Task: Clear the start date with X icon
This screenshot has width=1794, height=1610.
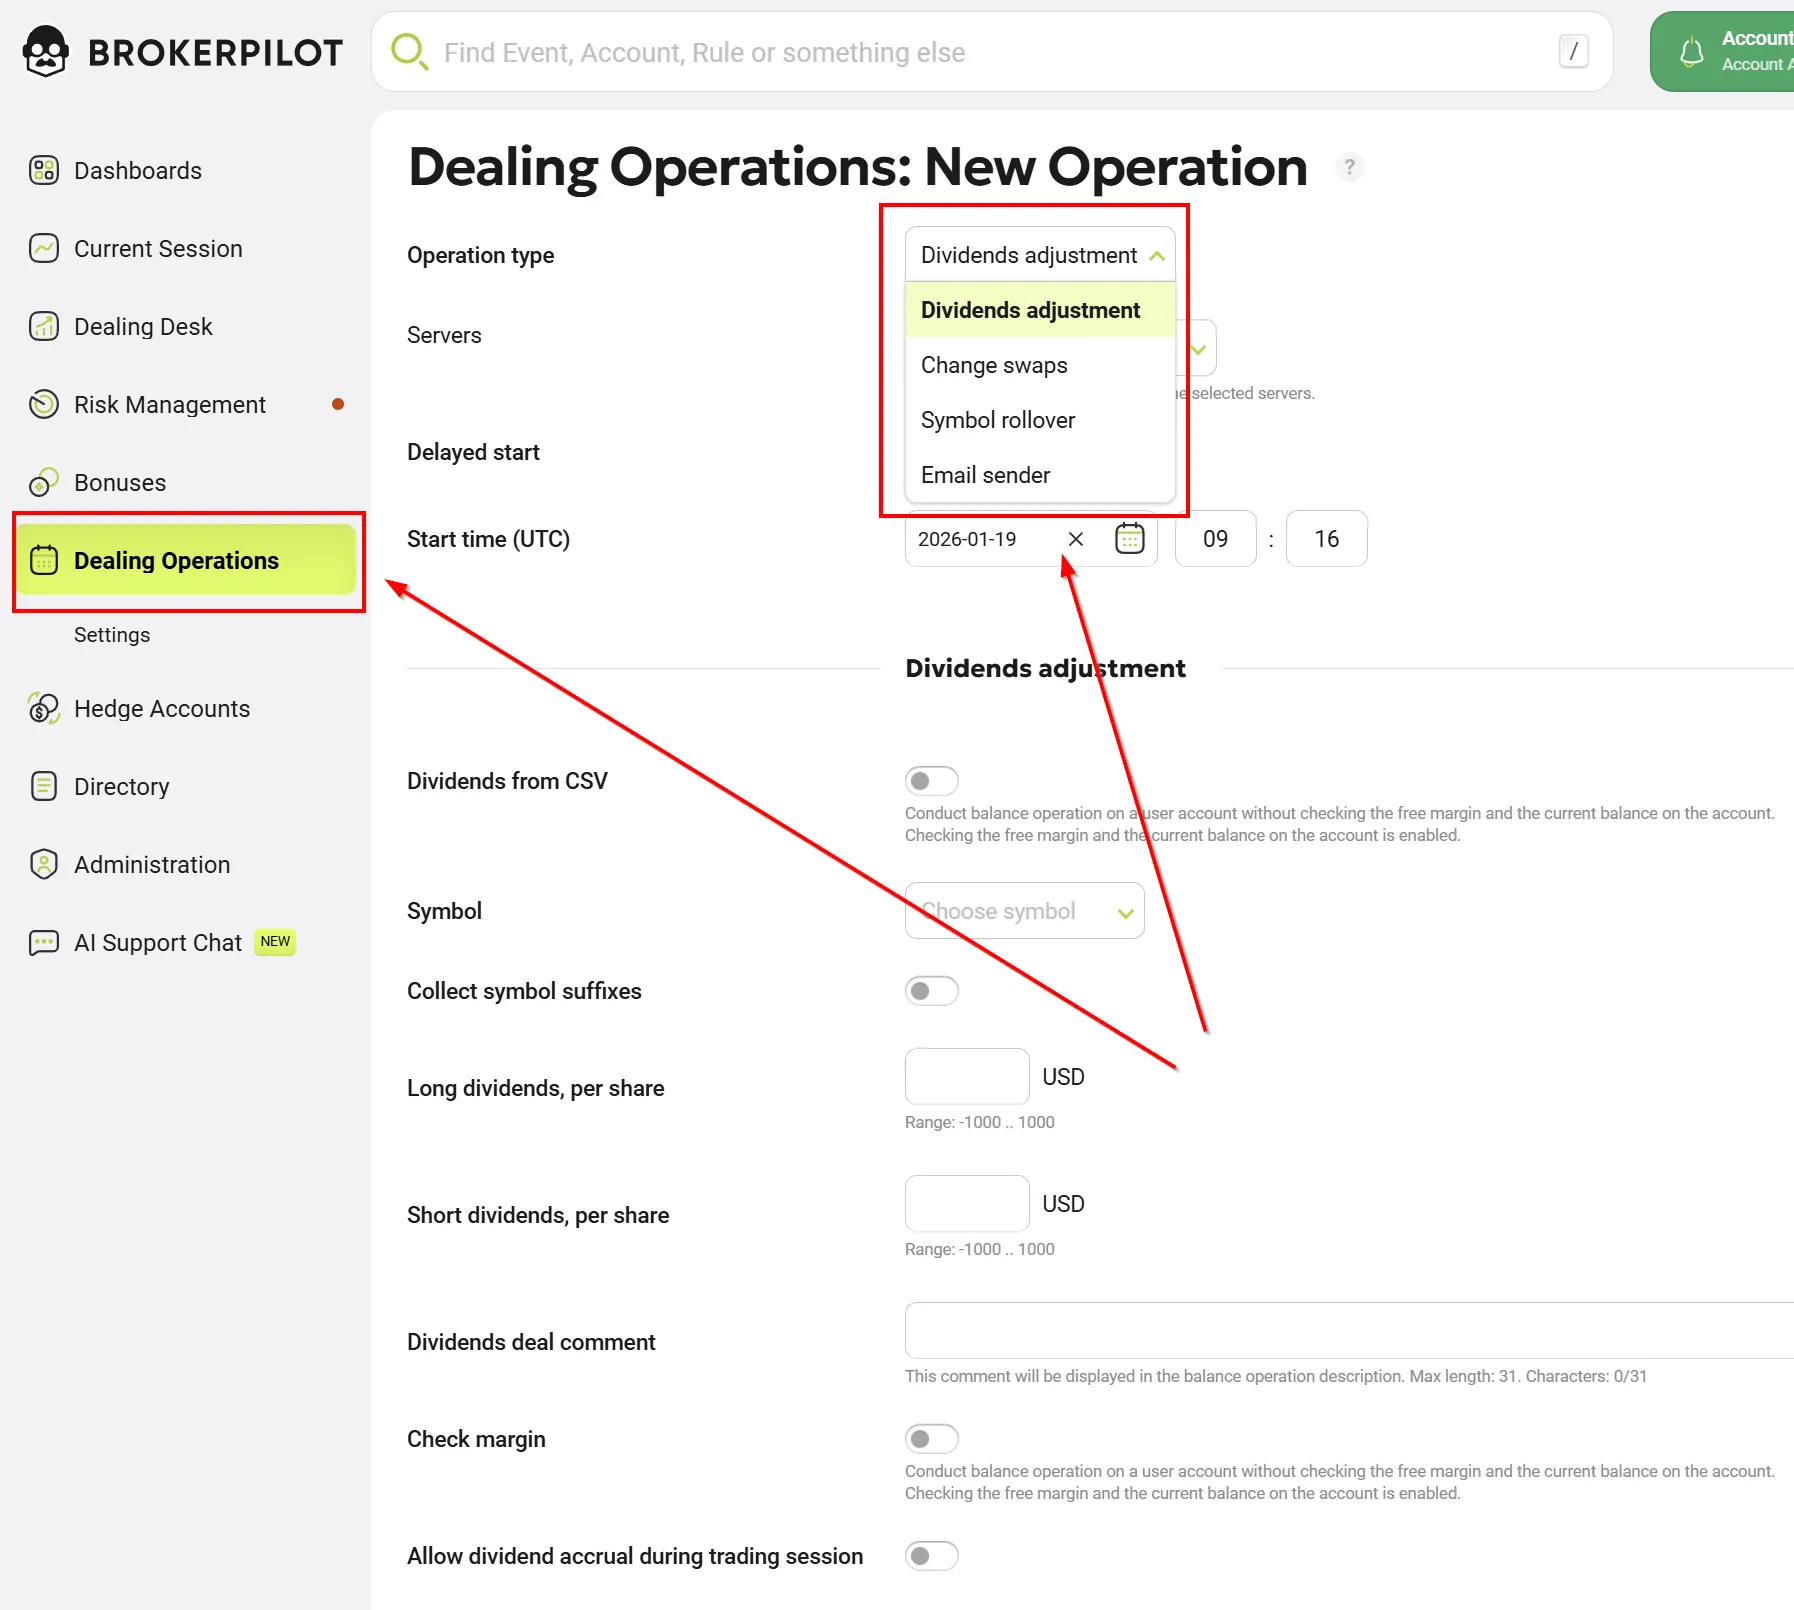Action: pyautogui.click(x=1076, y=539)
